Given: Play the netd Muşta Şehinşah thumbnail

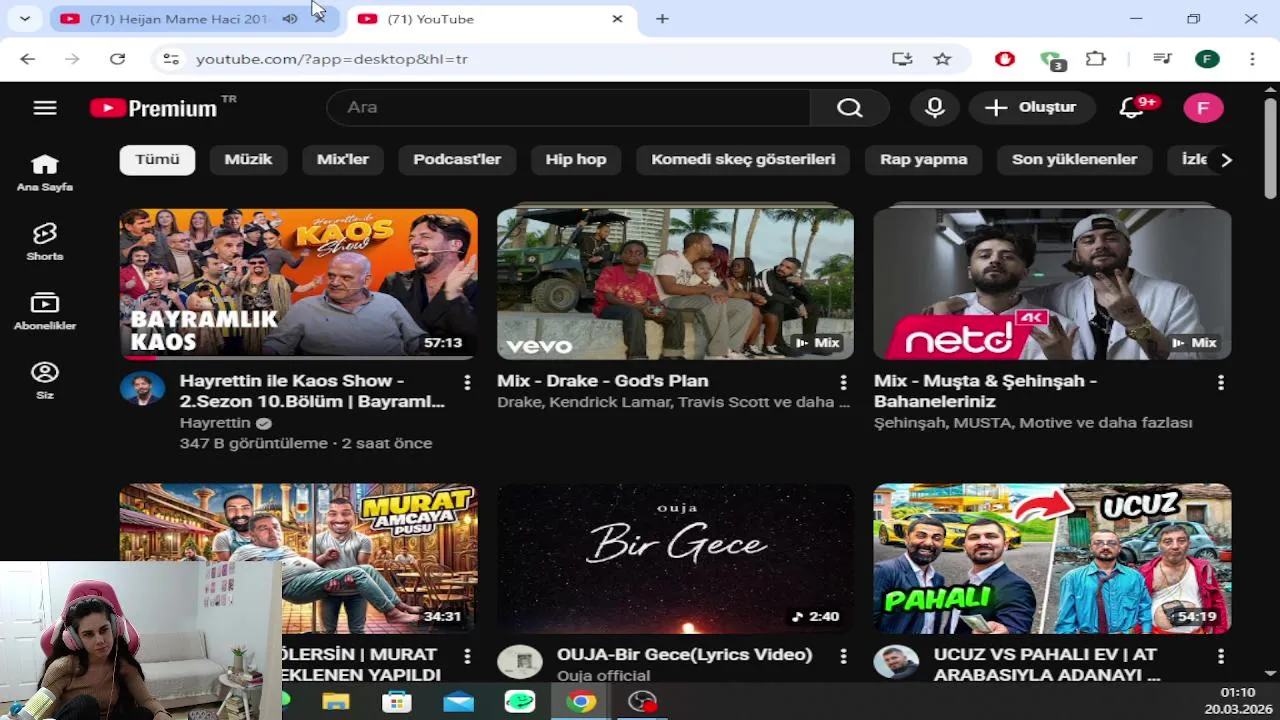Looking at the screenshot, I should coord(1052,284).
